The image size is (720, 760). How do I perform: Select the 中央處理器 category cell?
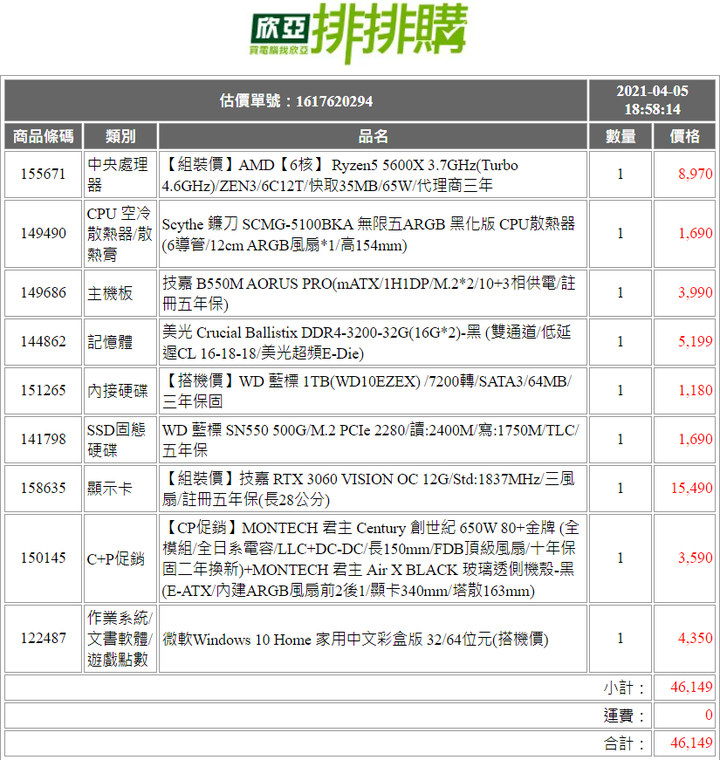(120, 174)
